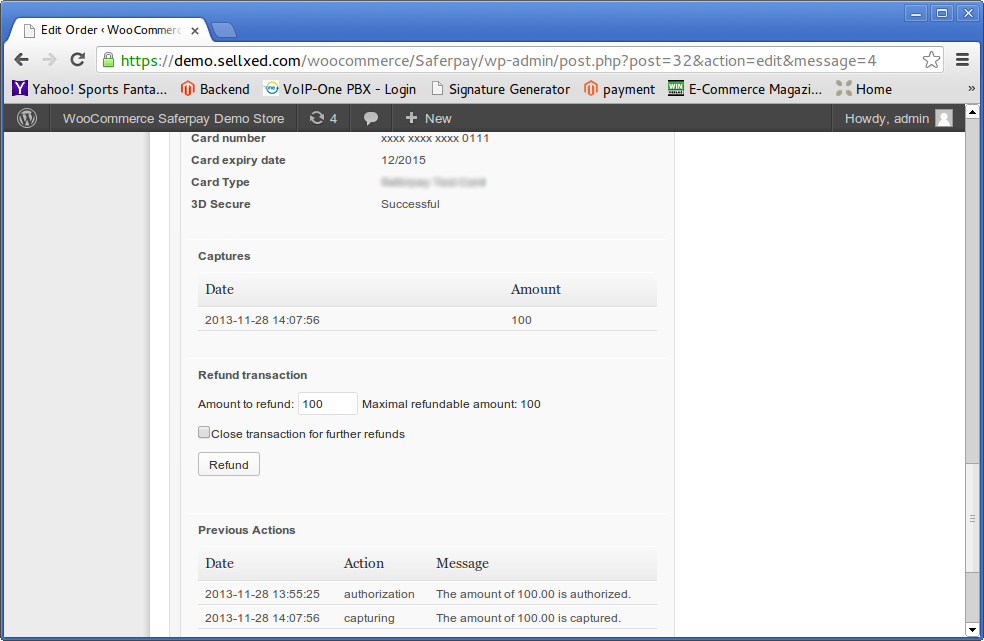984x641 pixels.
Task: Reload the page with refresh icon
Action: coord(77,60)
